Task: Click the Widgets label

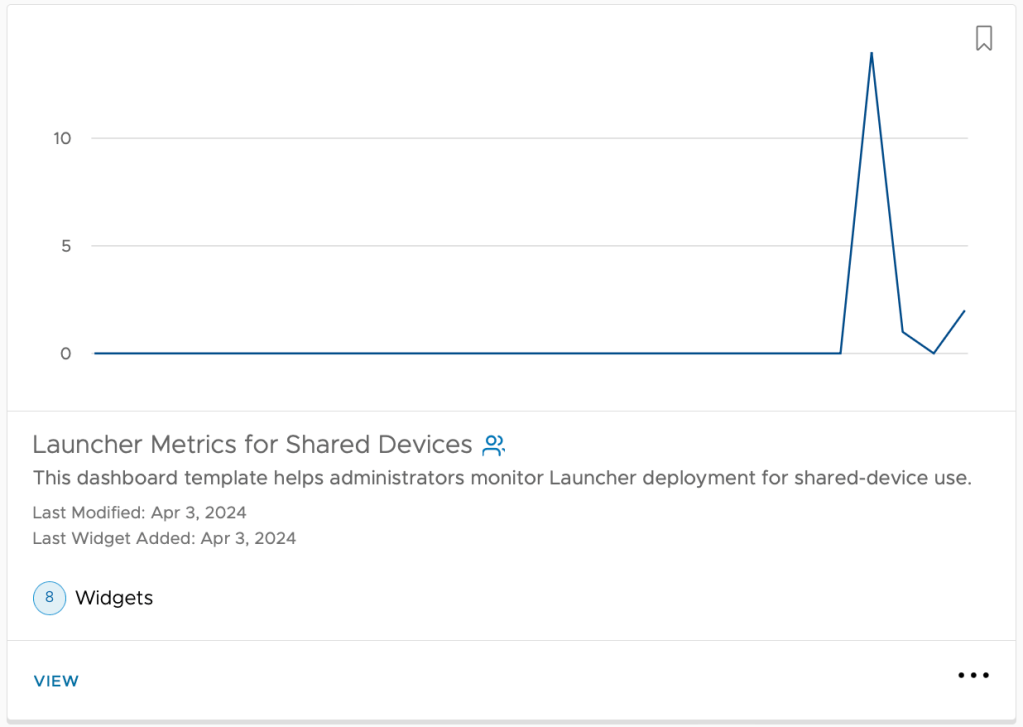Action: [114, 598]
